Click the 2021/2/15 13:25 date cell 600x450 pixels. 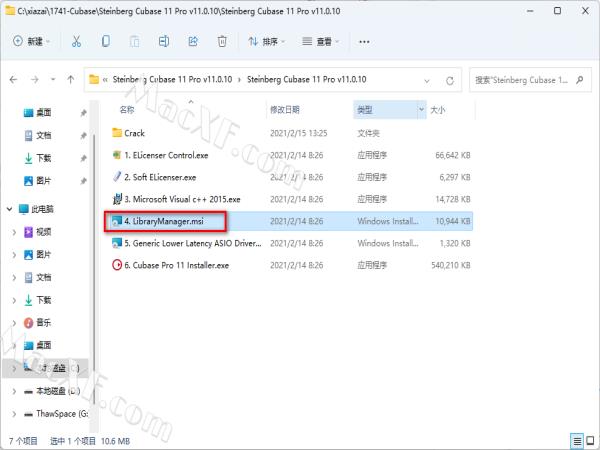(298, 133)
